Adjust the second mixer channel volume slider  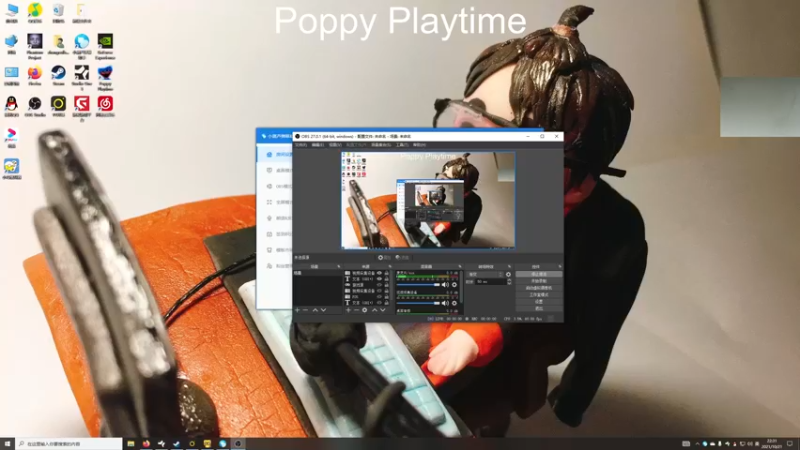418,303
